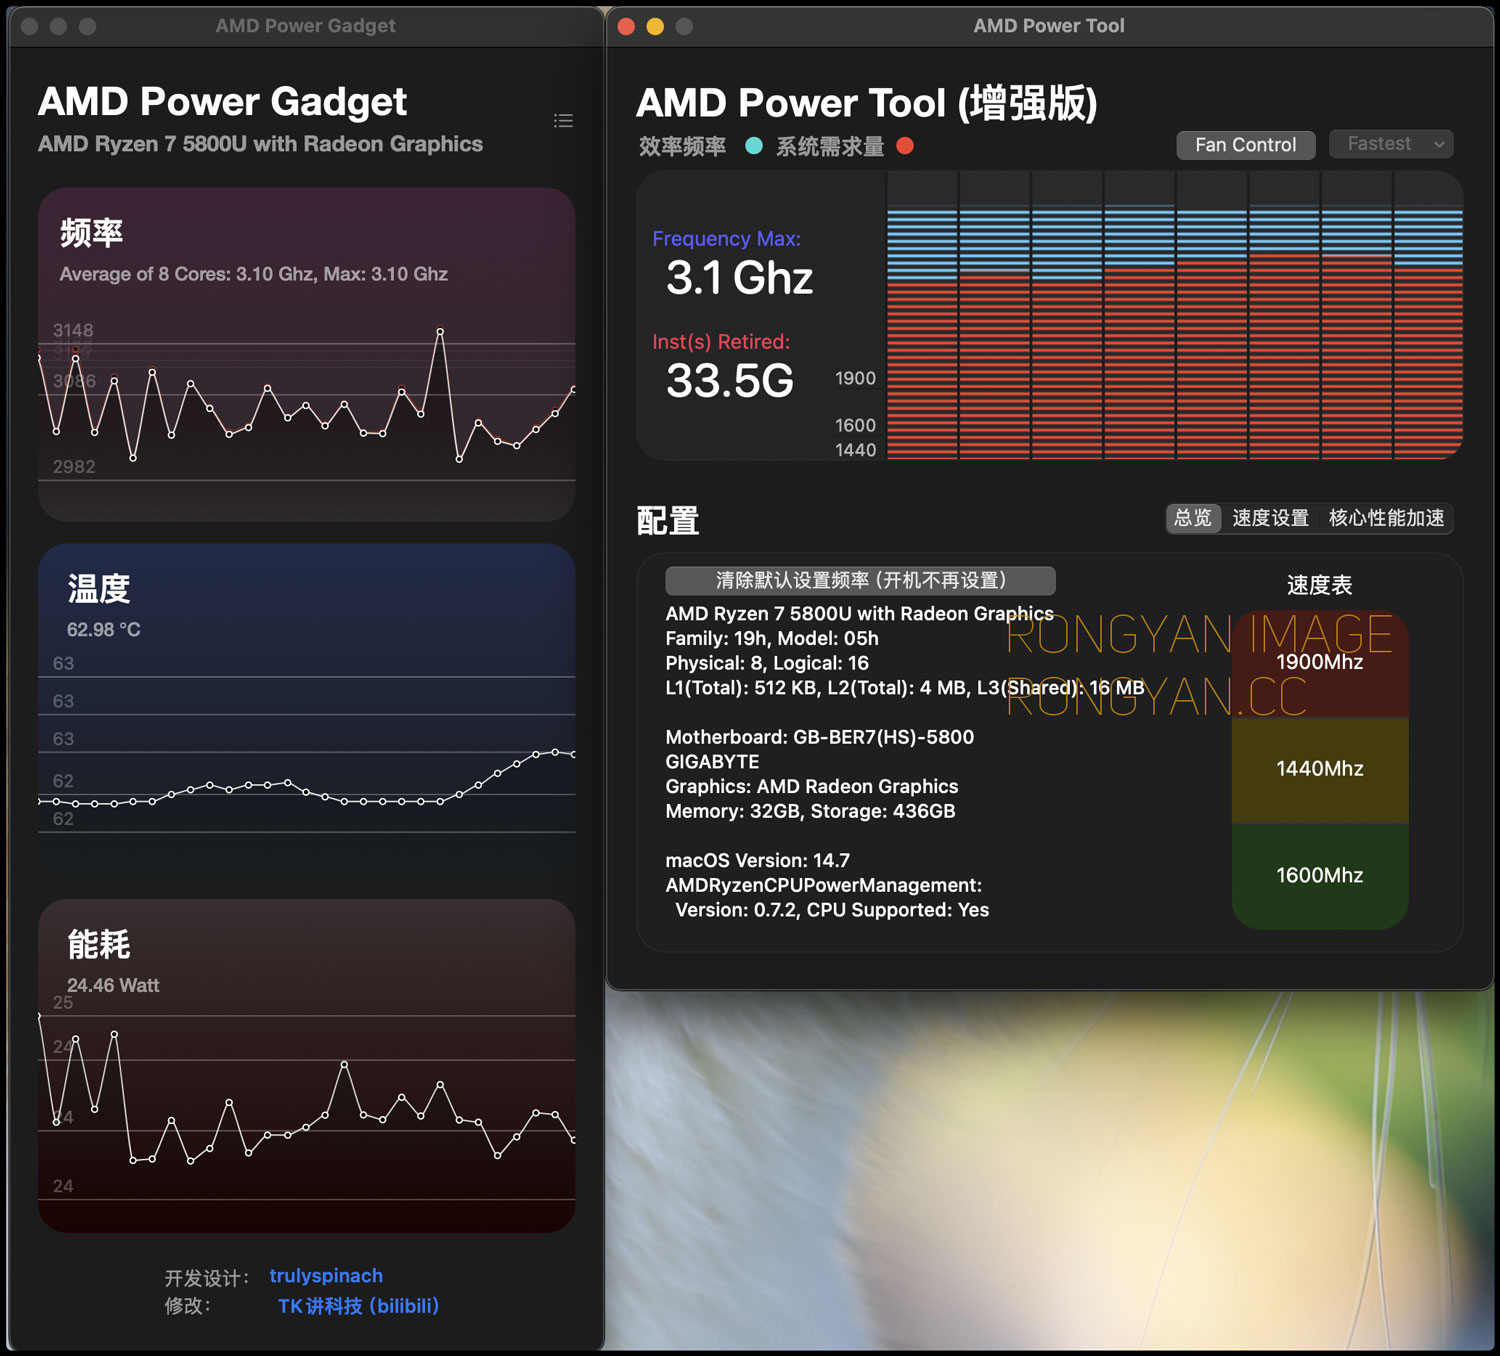Open the 核心性能加速 tab
The width and height of the screenshot is (1500, 1356).
tap(1386, 518)
